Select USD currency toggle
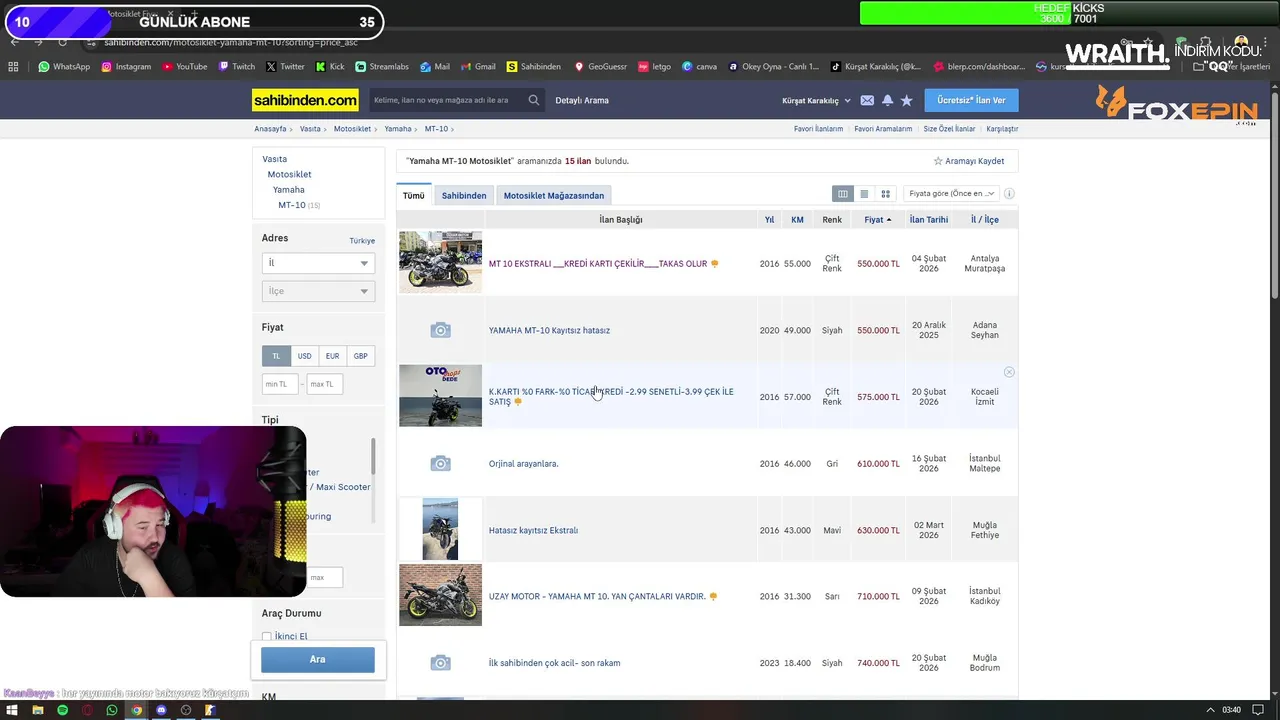The height and width of the screenshot is (720, 1280). 304,356
